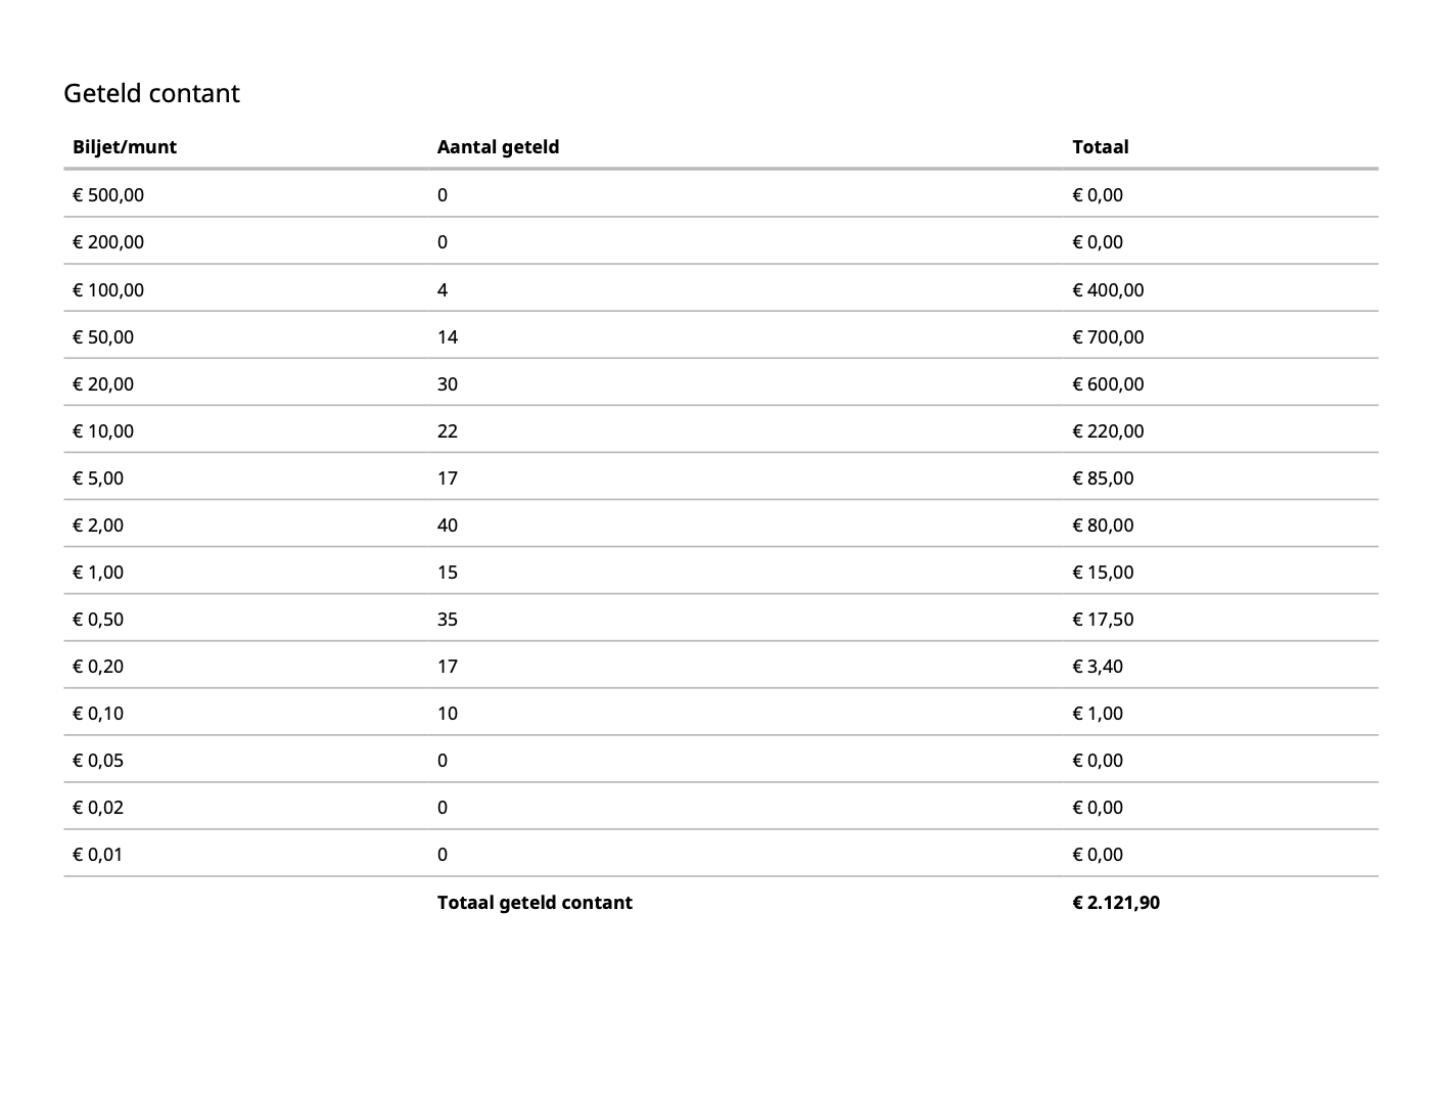The width and height of the screenshot is (1441, 1094).
Task: Click the count 40 for € 2,00
Action: point(447,525)
